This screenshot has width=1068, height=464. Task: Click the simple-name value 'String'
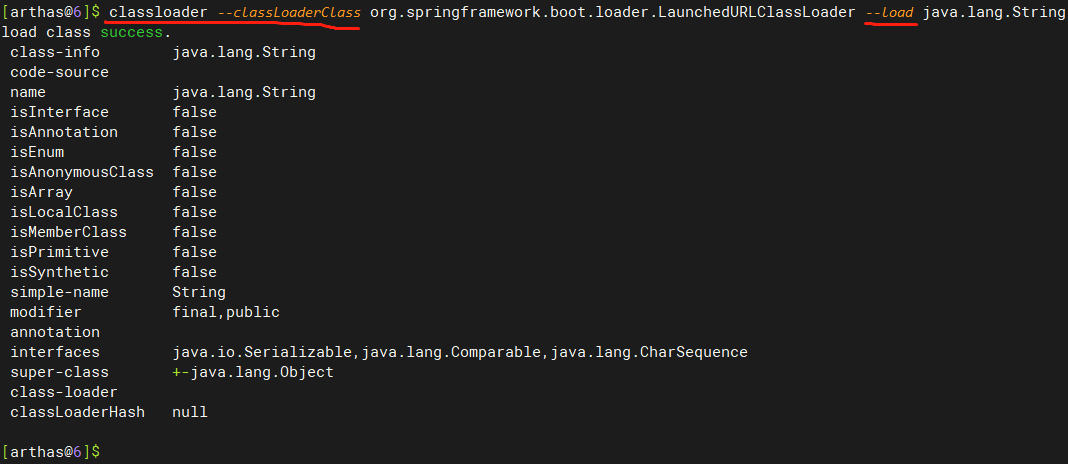point(198,292)
